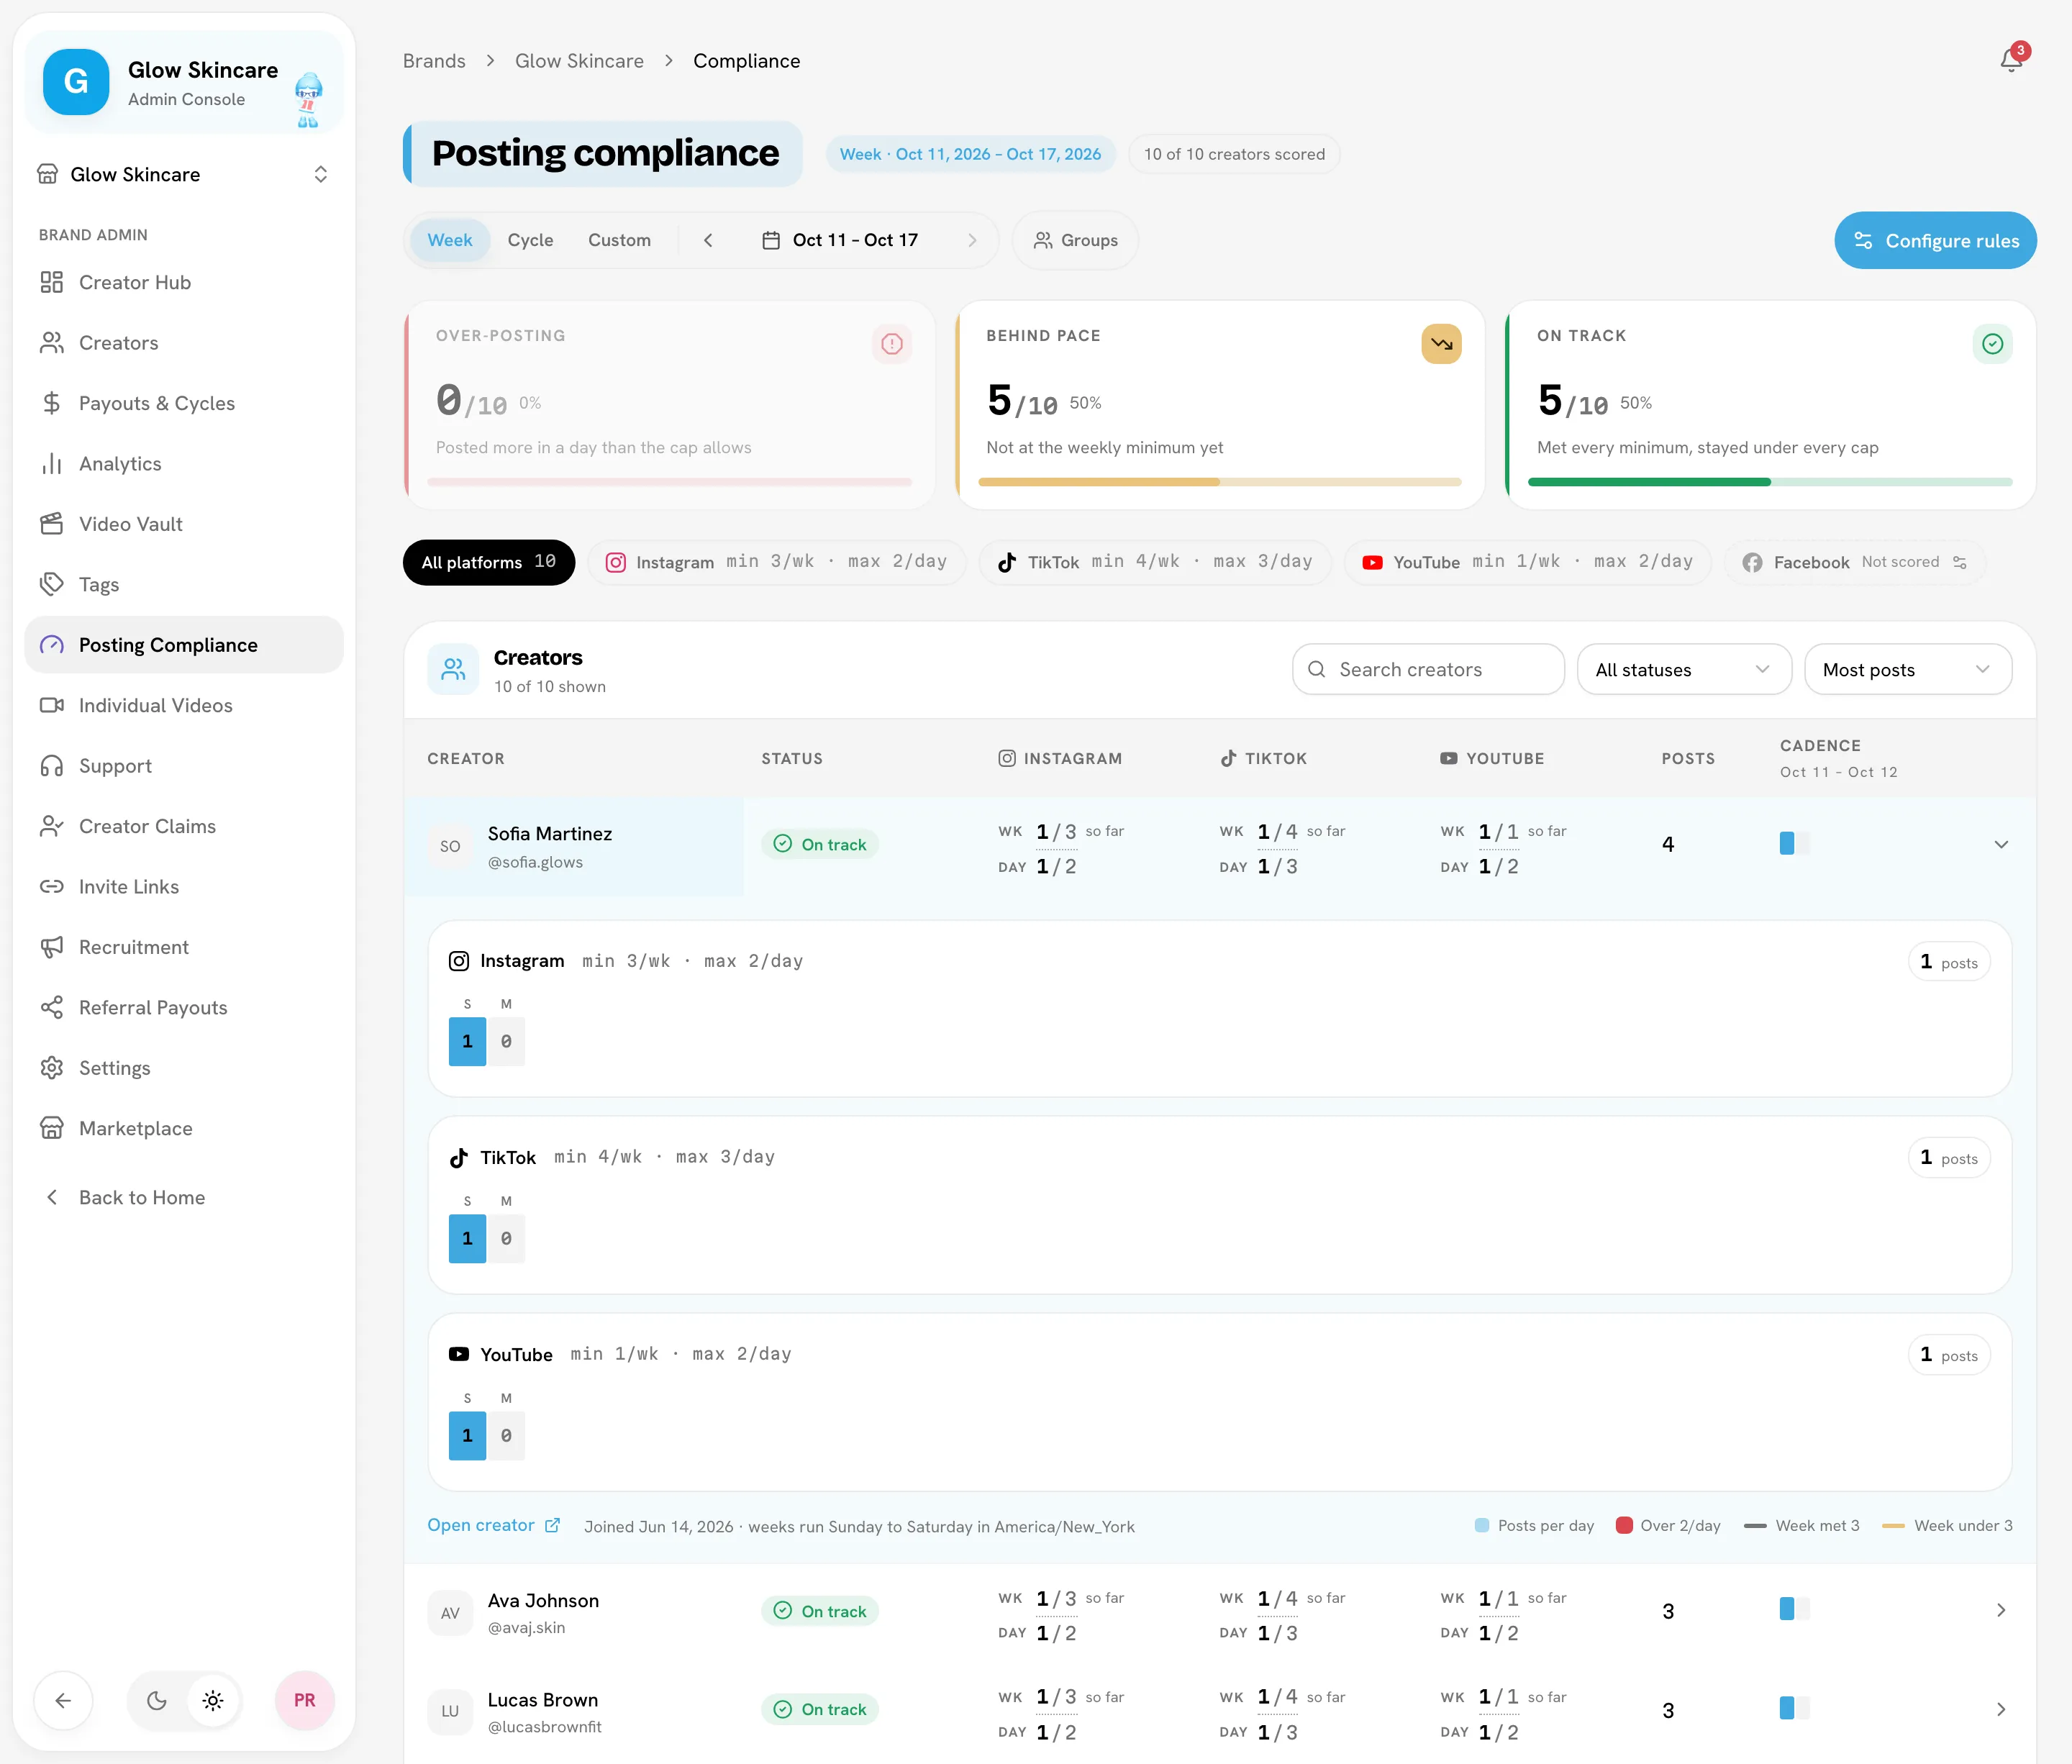Click the Search creators field
The height and width of the screenshot is (1764, 2072).
click(x=1428, y=669)
